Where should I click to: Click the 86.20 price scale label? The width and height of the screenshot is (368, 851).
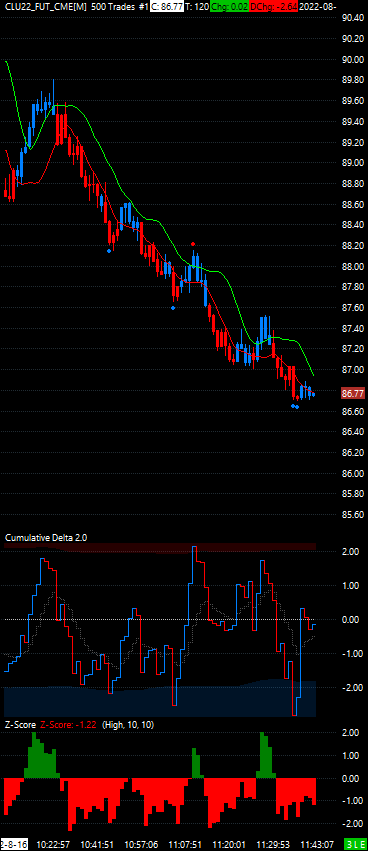[353, 453]
